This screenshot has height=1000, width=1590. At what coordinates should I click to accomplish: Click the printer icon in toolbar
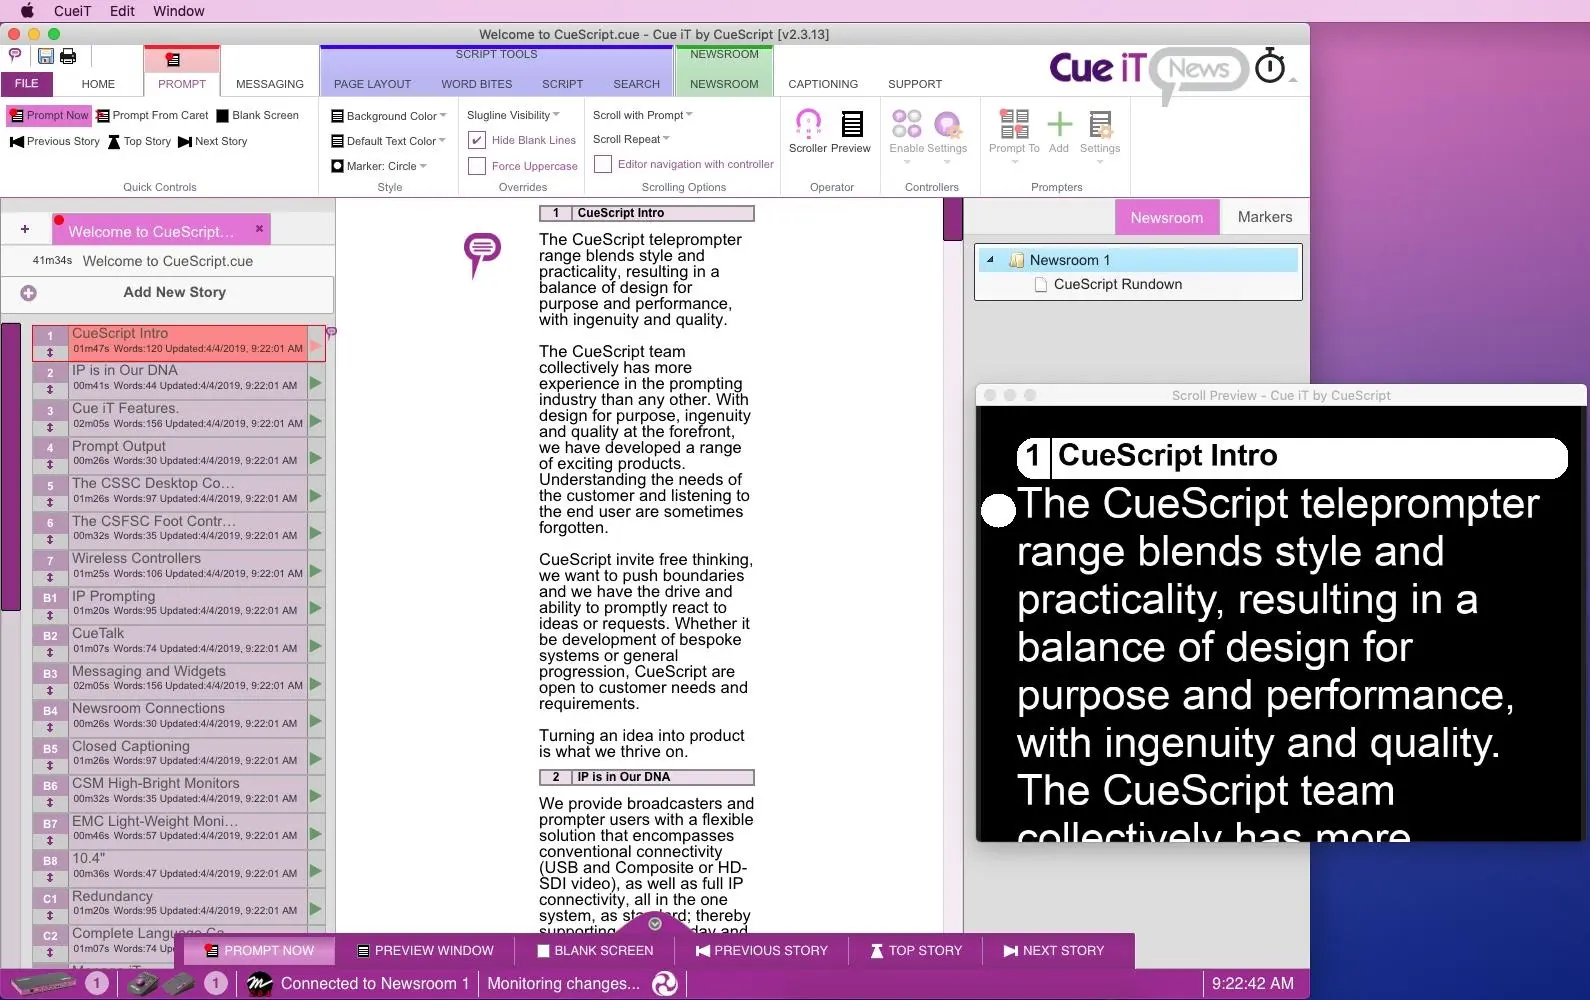click(68, 56)
